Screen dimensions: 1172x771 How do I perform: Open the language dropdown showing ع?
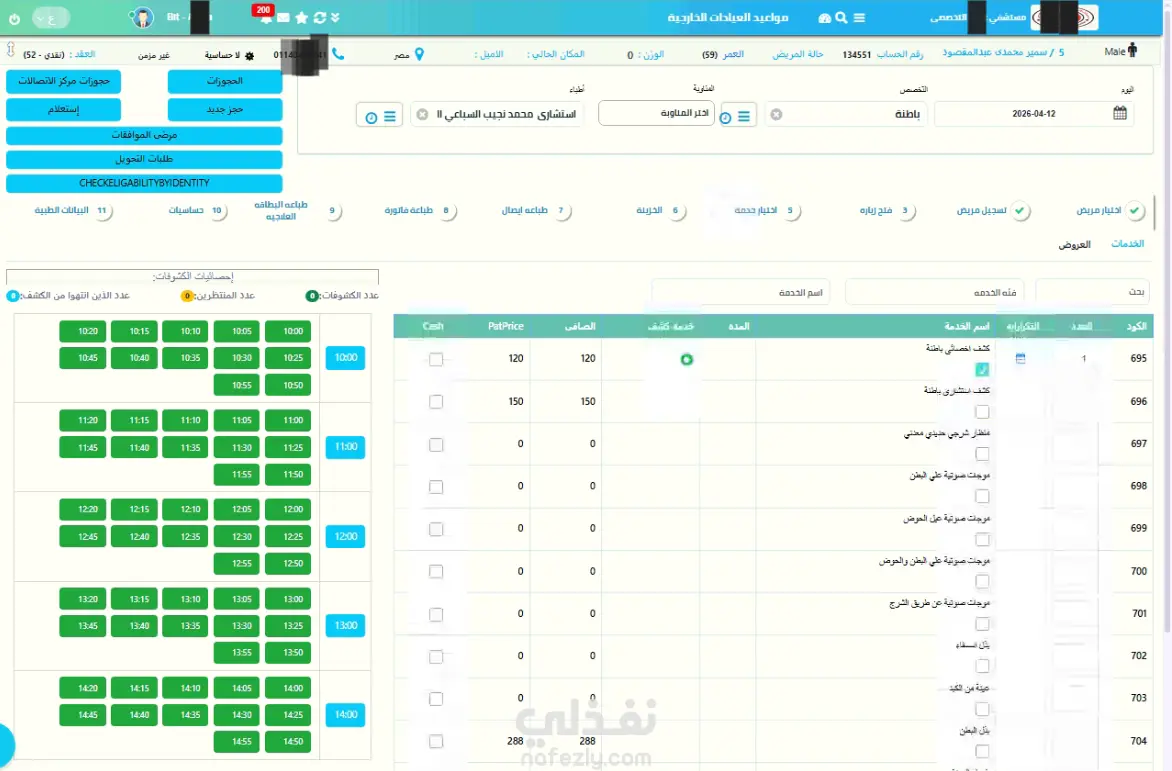pyautogui.click(x=51, y=18)
